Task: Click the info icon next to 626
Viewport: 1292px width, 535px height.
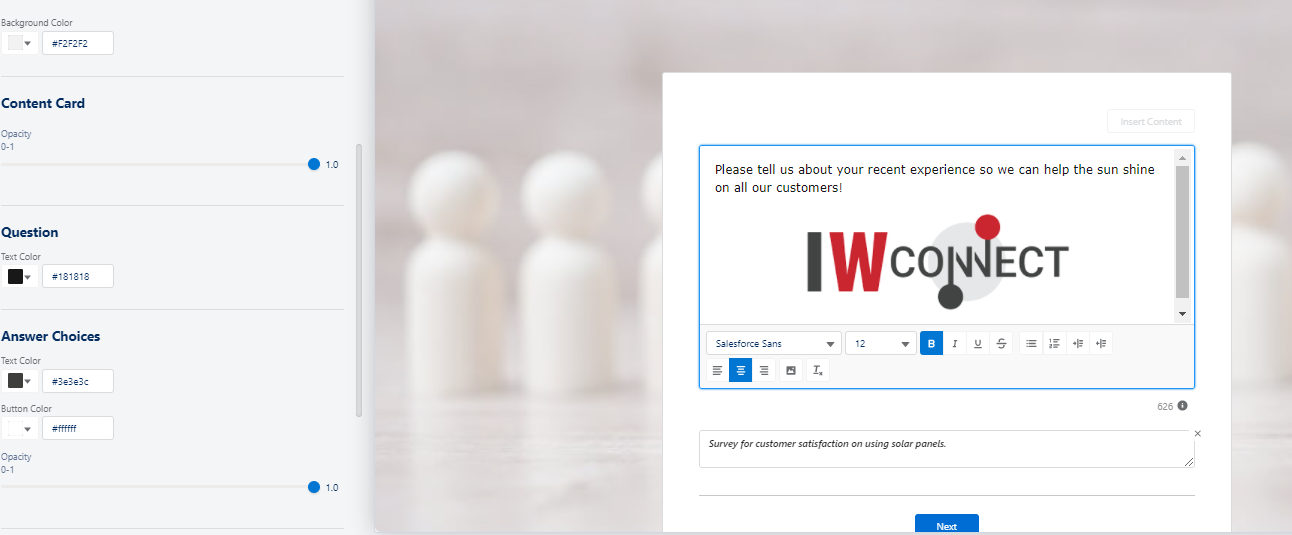Action: coord(1183,406)
